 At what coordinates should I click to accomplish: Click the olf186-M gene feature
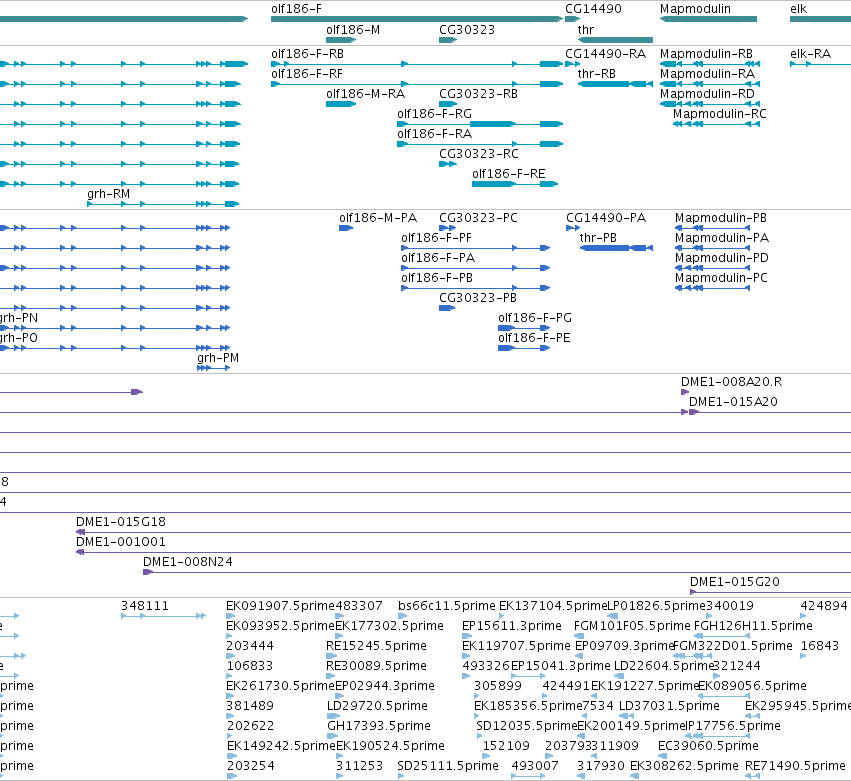341,40
